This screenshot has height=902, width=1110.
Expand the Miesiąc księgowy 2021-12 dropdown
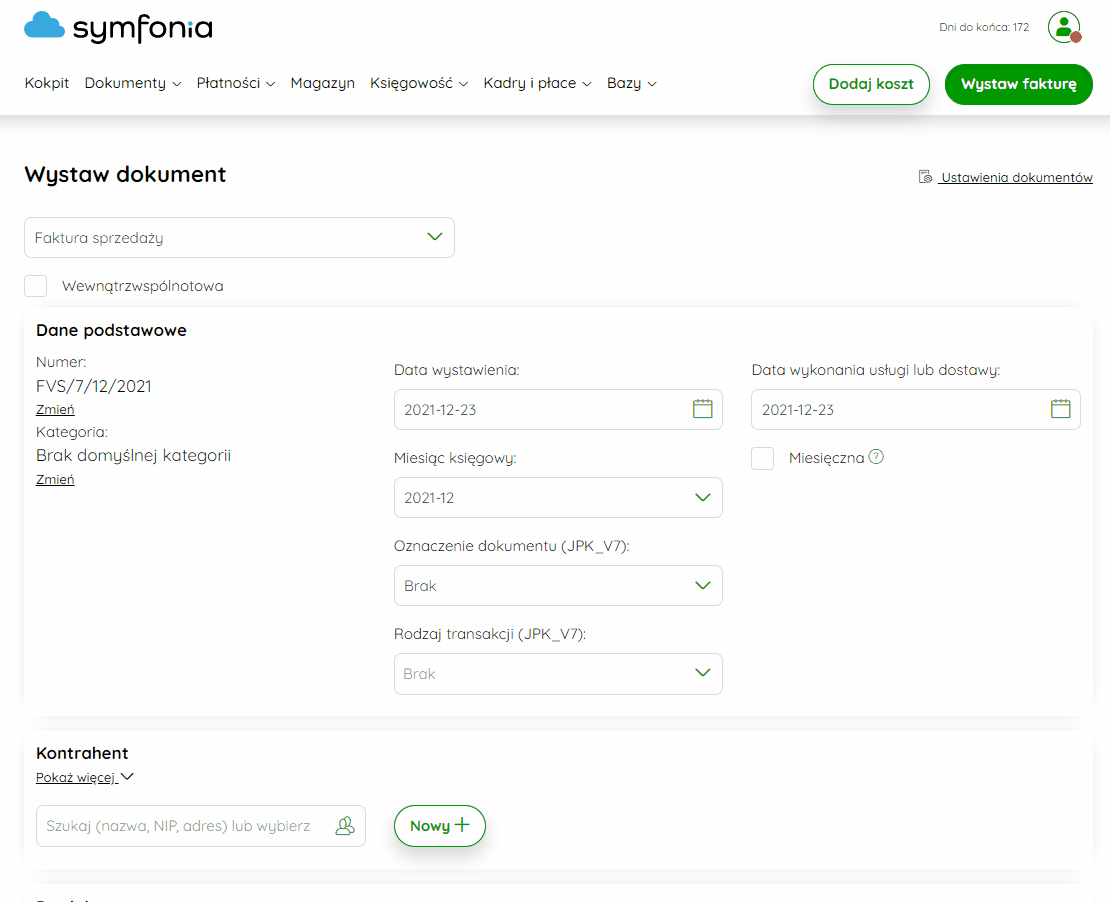pyautogui.click(x=558, y=498)
